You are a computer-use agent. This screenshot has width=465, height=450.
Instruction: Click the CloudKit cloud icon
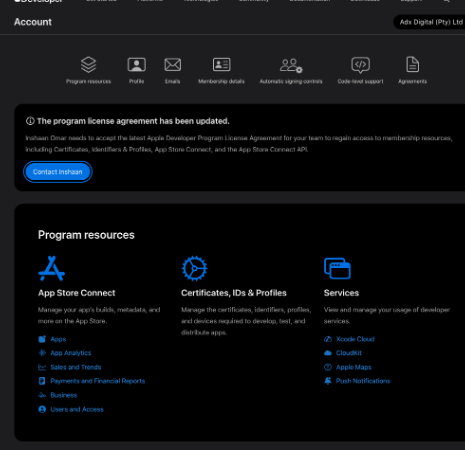(x=328, y=353)
